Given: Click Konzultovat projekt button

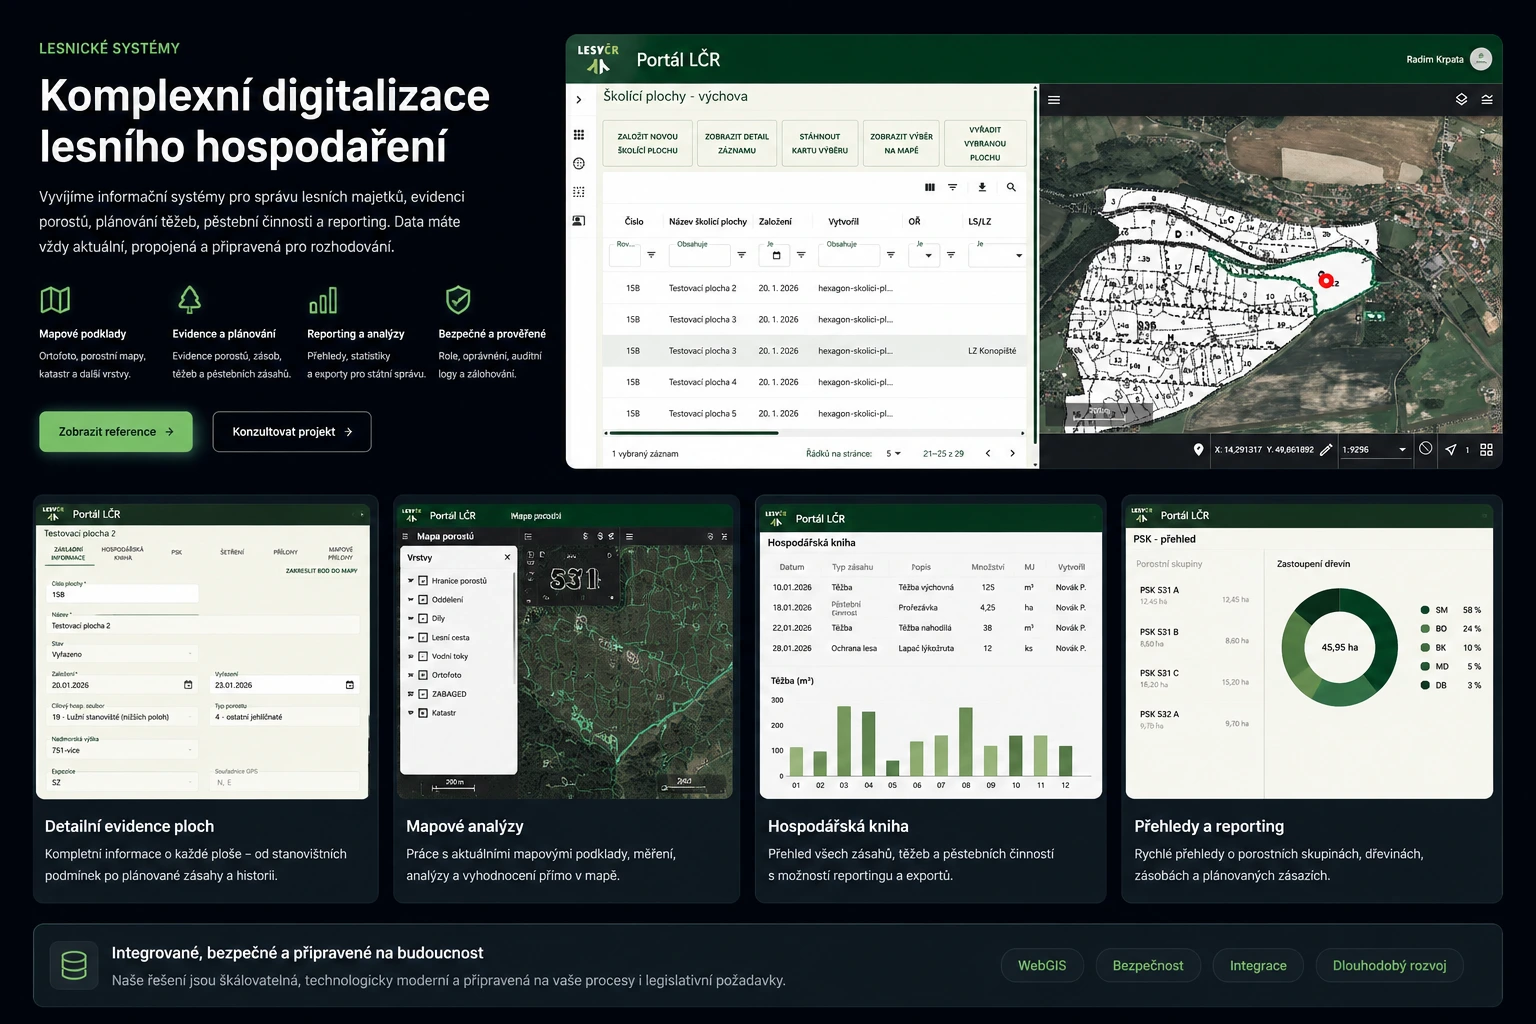Looking at the screenshot, I should [x=292, y=432].
